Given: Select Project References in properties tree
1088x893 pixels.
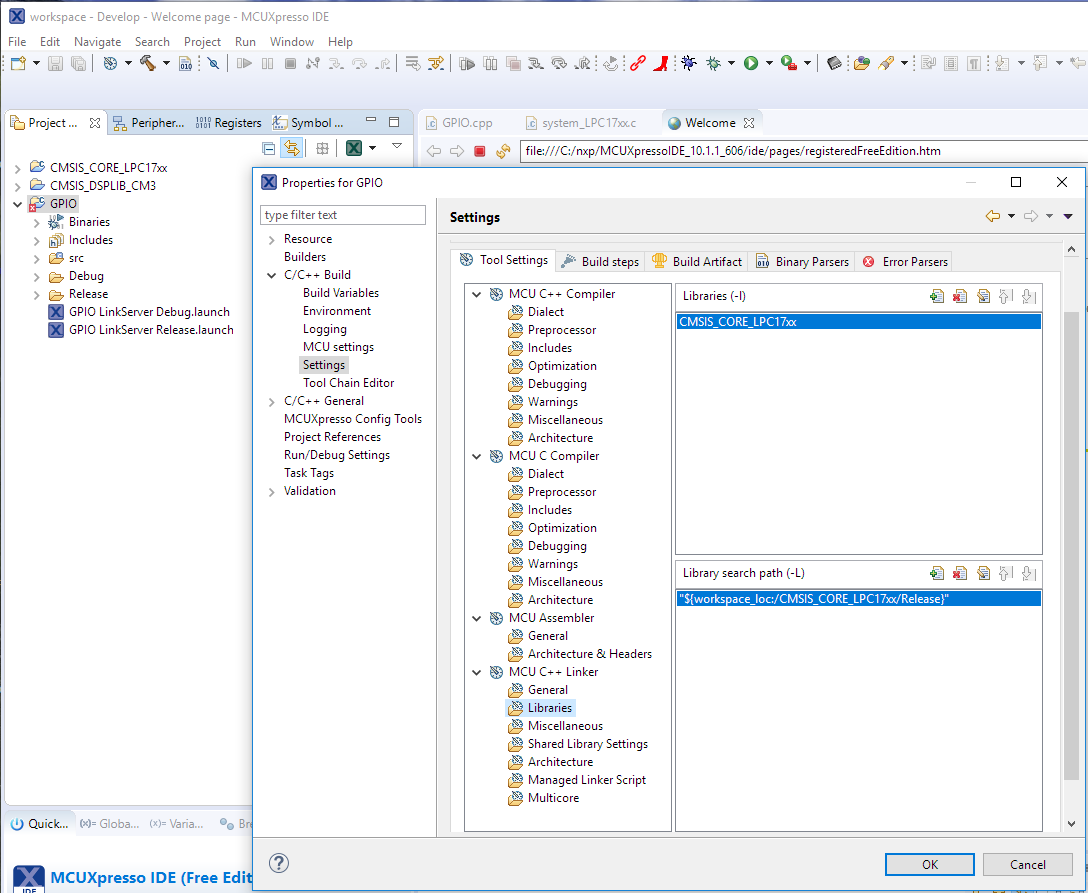Looking at the screenshot, I should click(x=332, y=437).
